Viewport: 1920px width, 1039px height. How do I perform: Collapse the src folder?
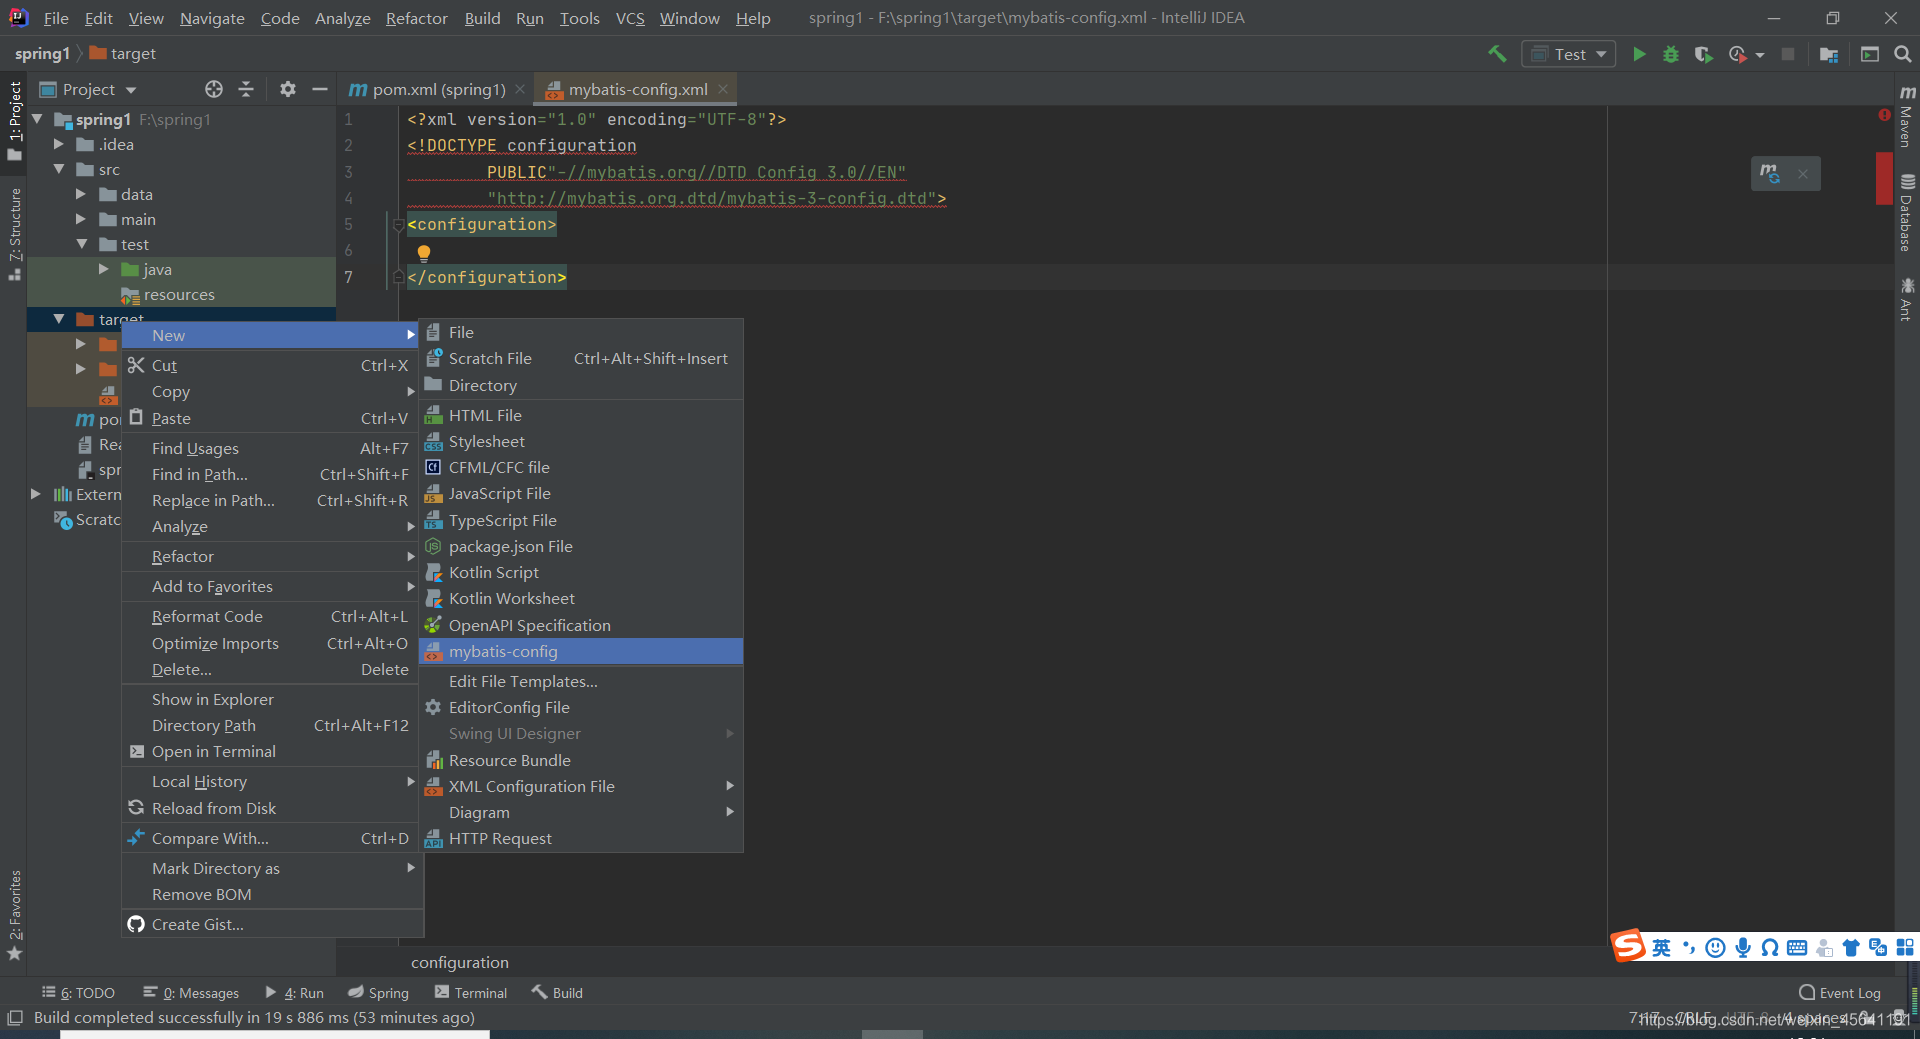(x=59, y=169)
